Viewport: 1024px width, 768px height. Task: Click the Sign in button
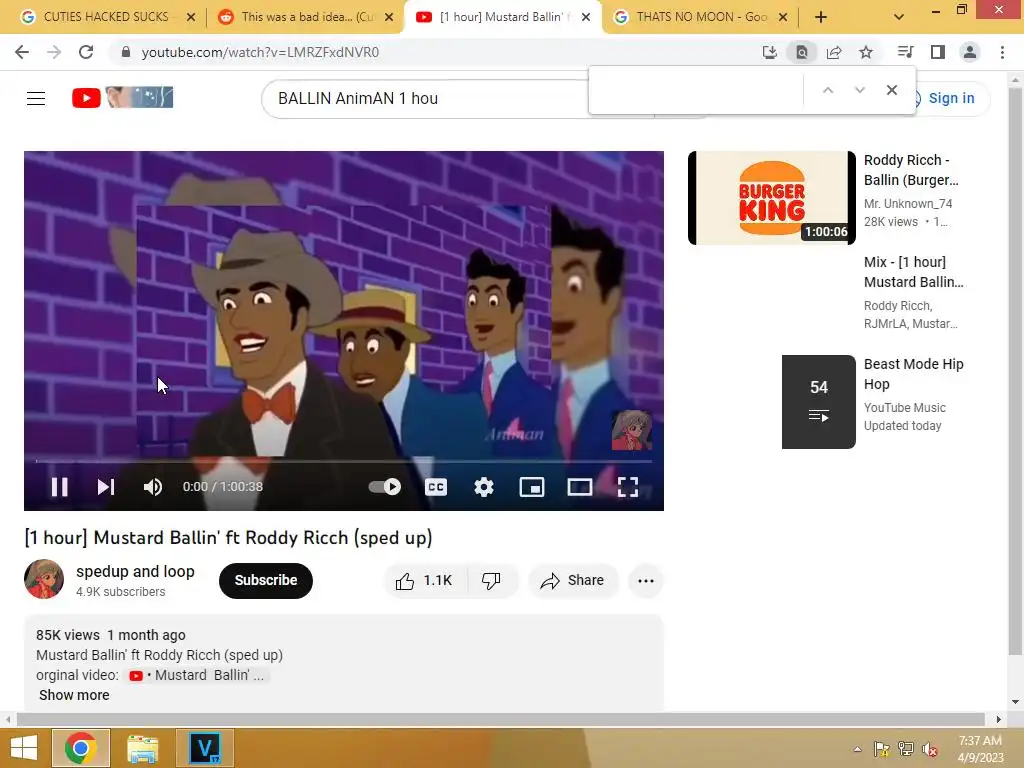pyautogui.click(x=951, y=98)
